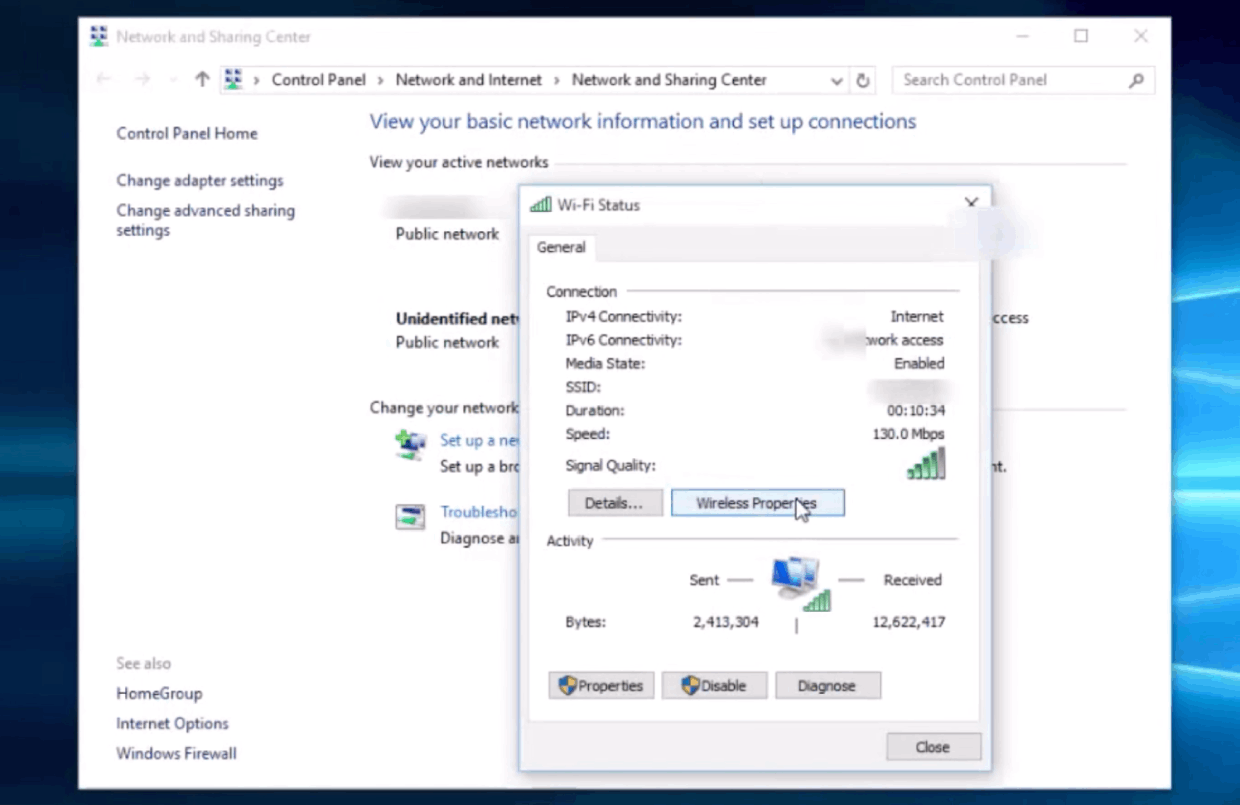Screen dimensions: 1240x805
Task: Click the Properties button
Action: 601,686
